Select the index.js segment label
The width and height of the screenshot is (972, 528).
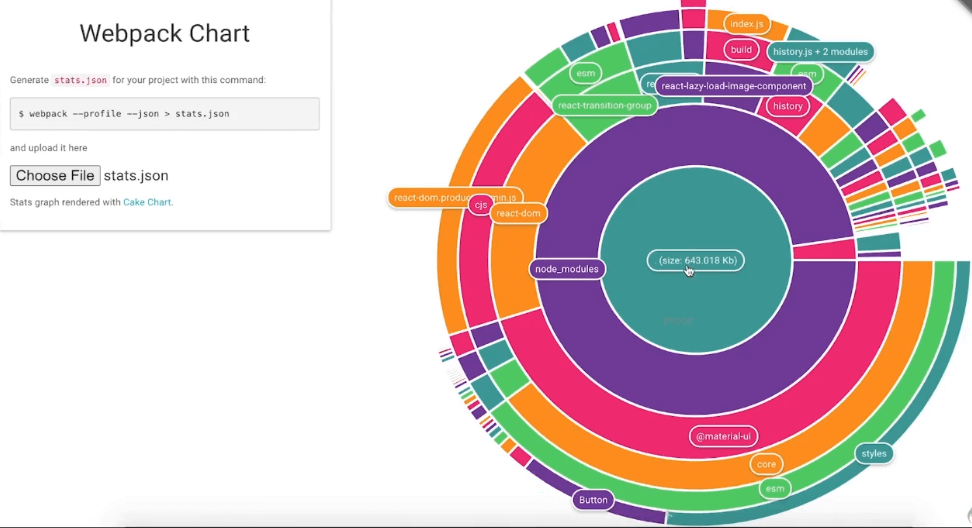746,24
